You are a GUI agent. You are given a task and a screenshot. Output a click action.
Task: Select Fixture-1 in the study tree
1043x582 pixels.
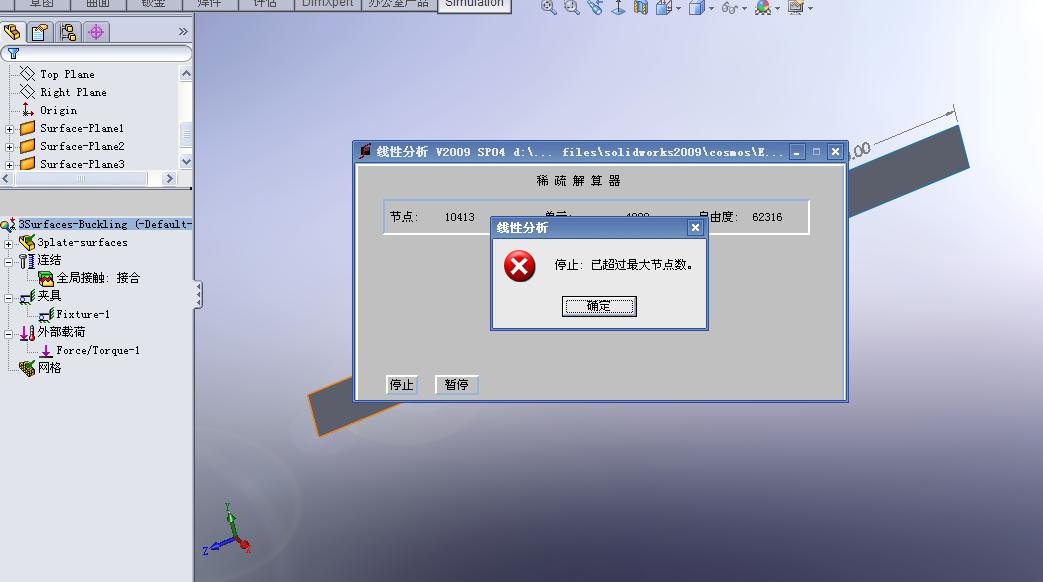(x=82, y=314)
